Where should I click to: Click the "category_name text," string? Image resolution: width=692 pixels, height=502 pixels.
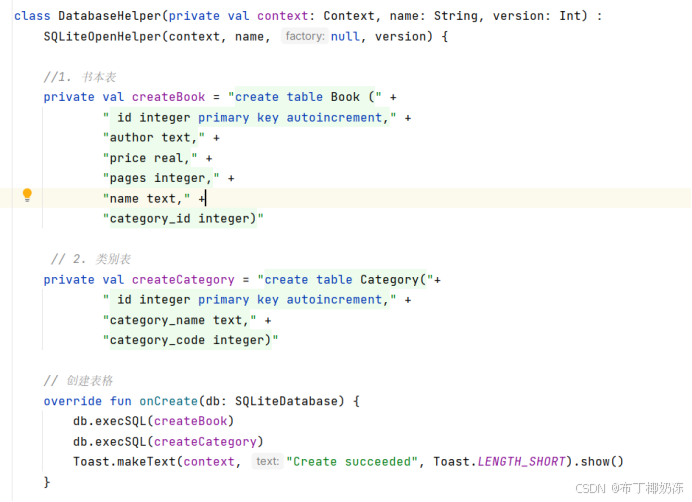pos(180,320)
